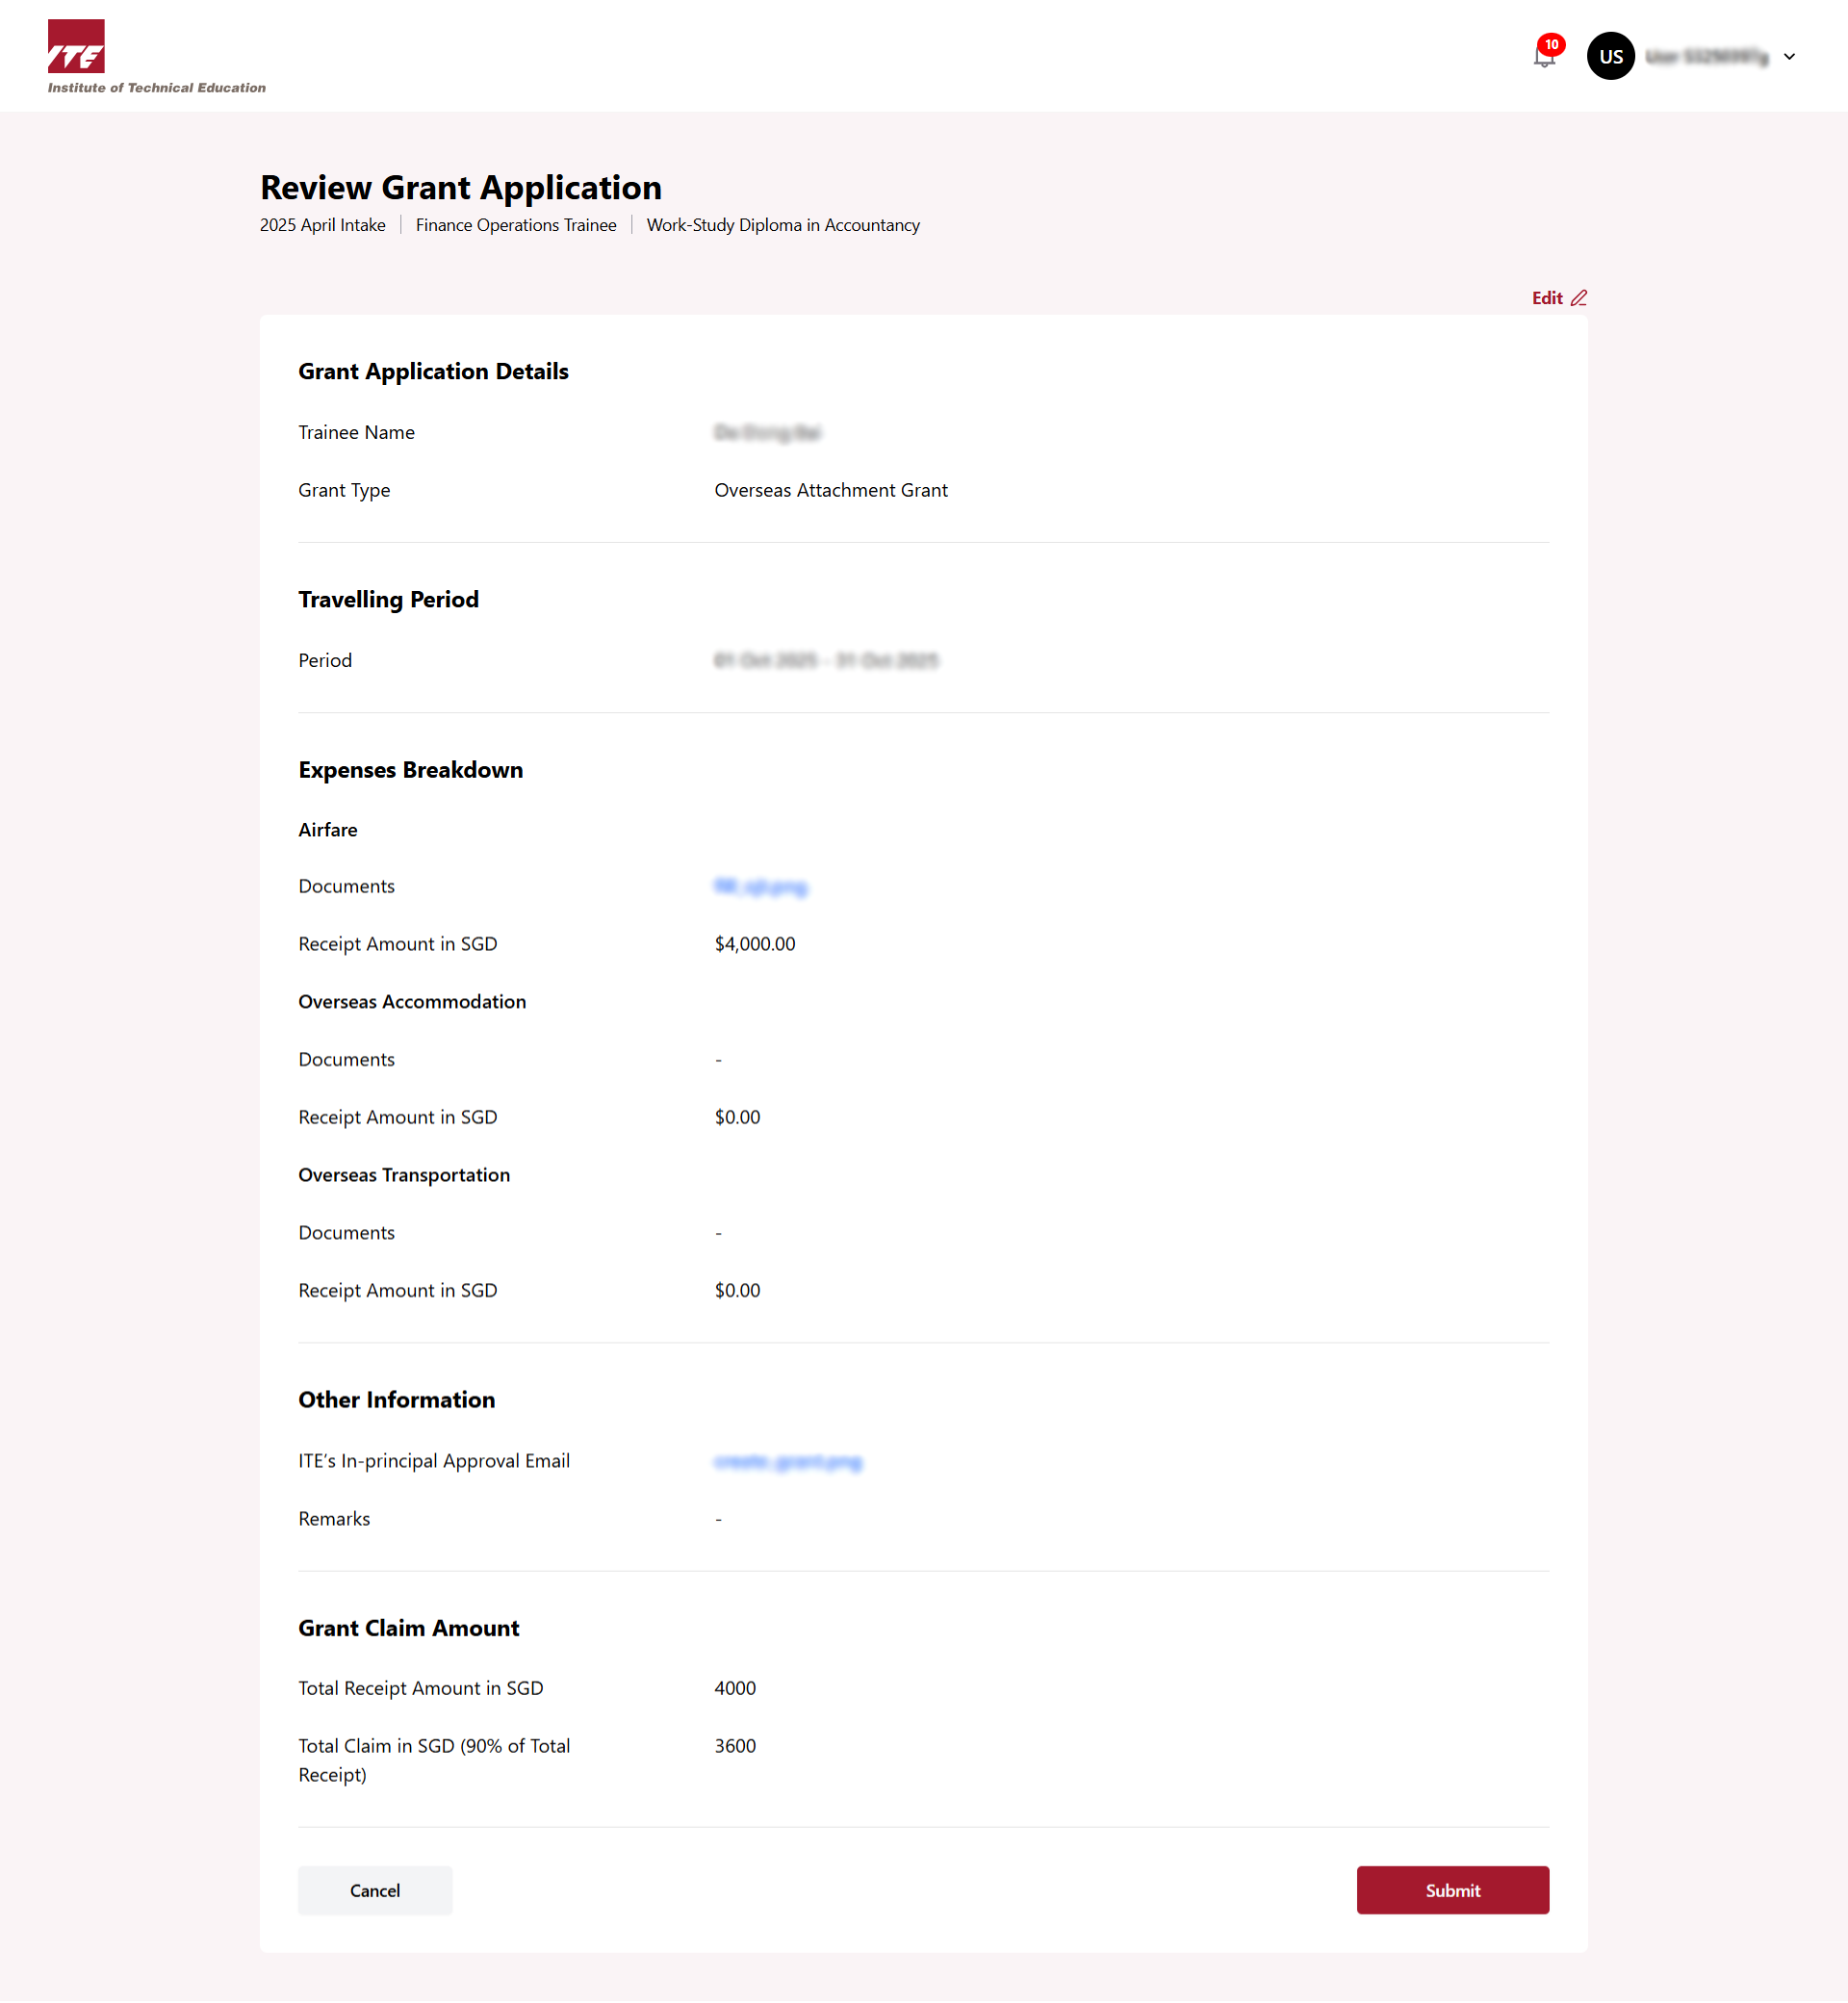Expand the user account dropdown chevron

click(1789, 57)
